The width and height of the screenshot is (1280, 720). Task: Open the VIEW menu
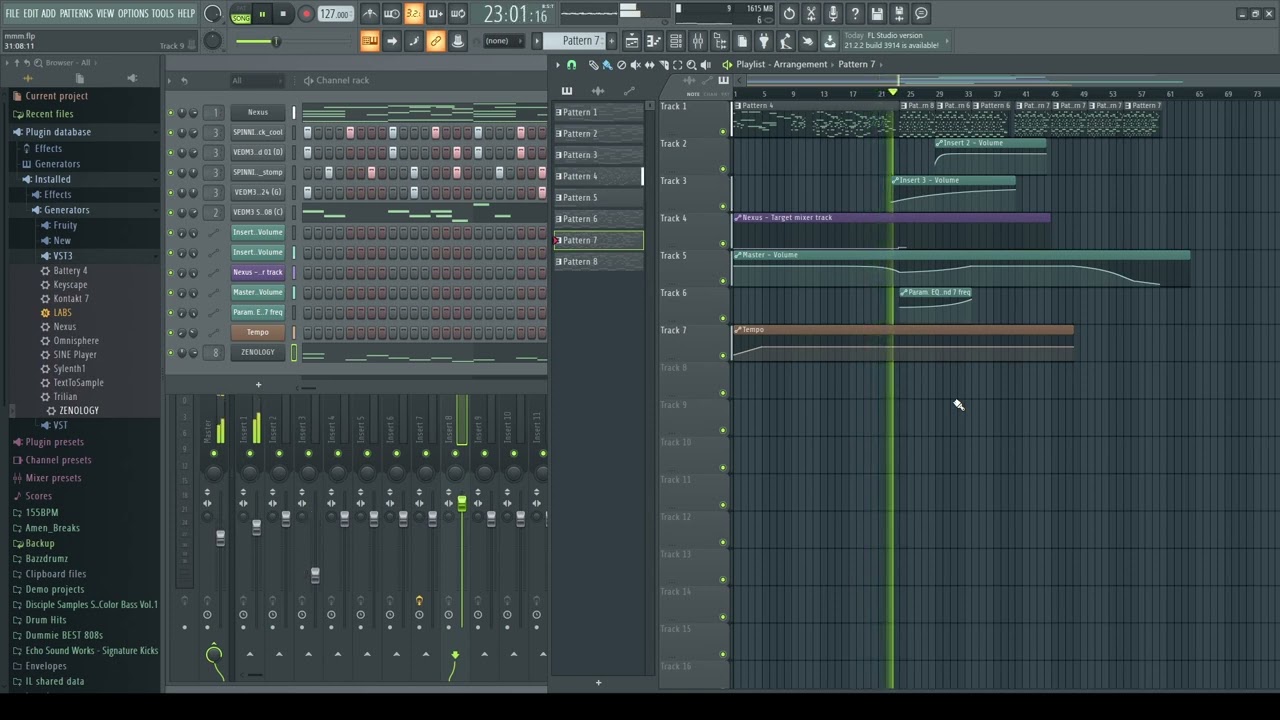click(x=105, y=13)
